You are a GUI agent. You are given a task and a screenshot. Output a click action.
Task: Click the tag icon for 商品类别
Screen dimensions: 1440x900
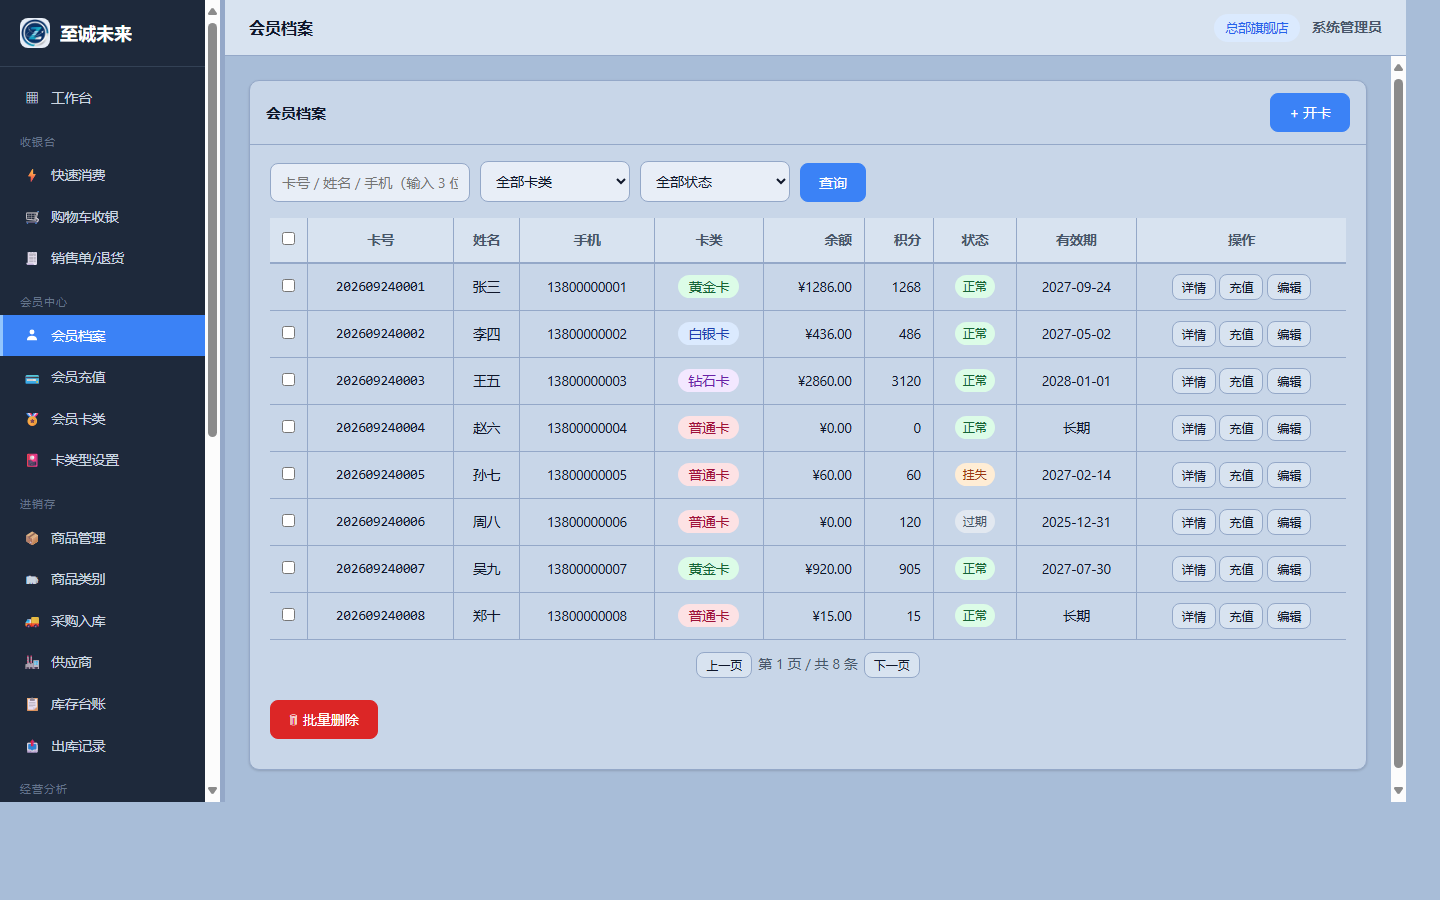[32, 579]
